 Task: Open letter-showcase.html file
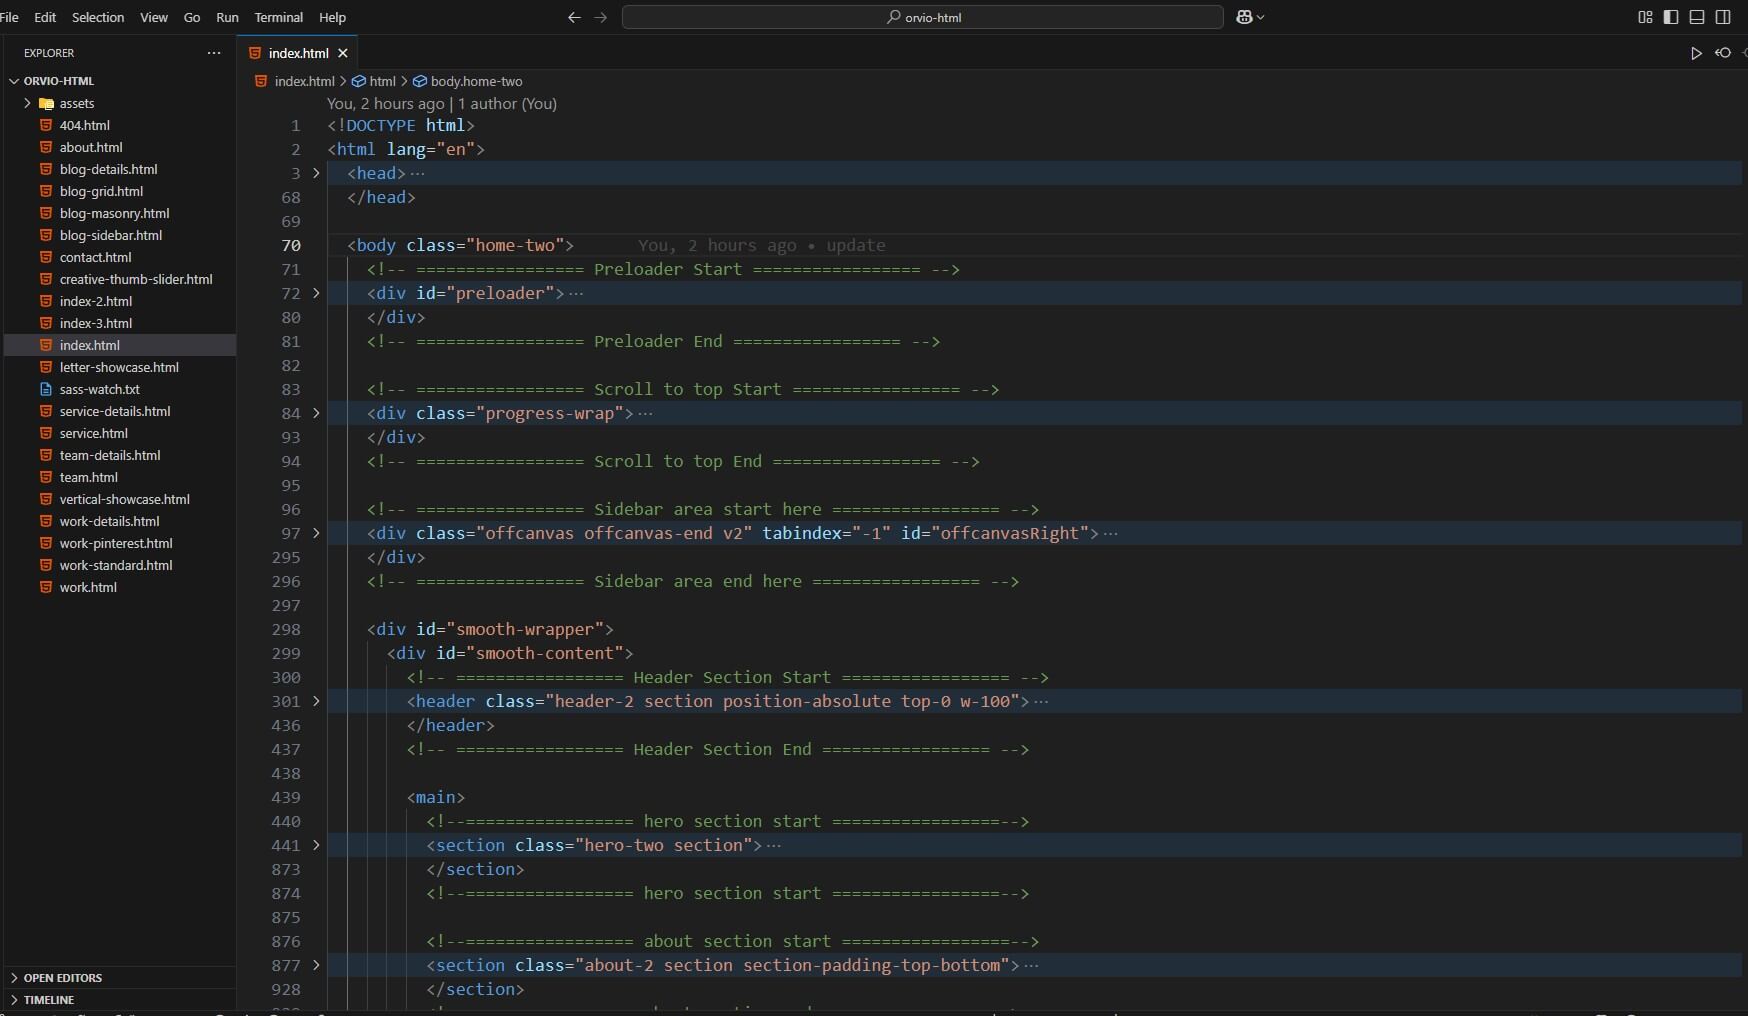(x=119, y=367)
